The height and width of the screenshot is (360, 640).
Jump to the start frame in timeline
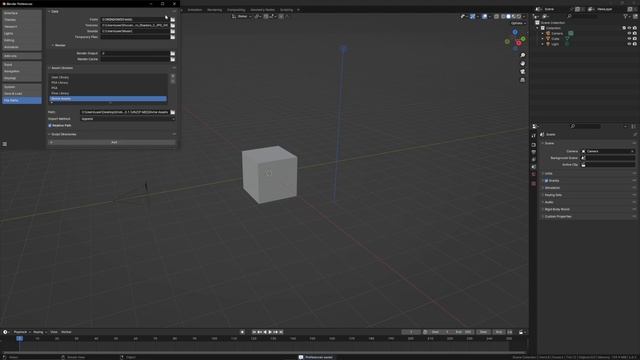[x=254, y=332]
